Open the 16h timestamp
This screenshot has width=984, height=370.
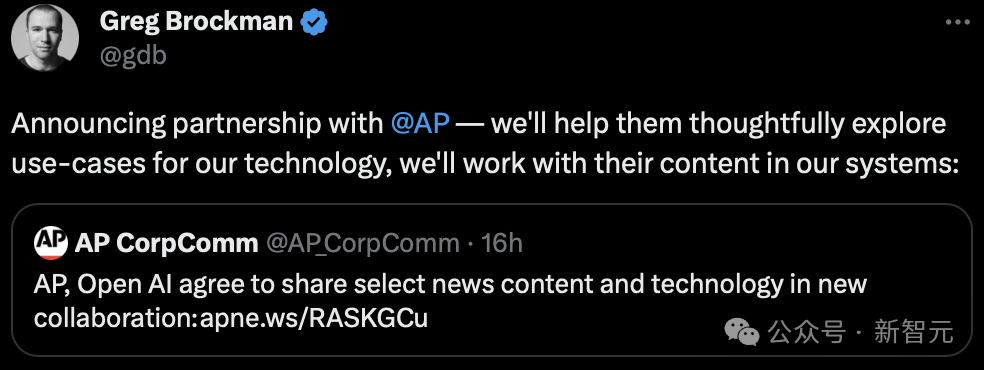pos(501,243)
